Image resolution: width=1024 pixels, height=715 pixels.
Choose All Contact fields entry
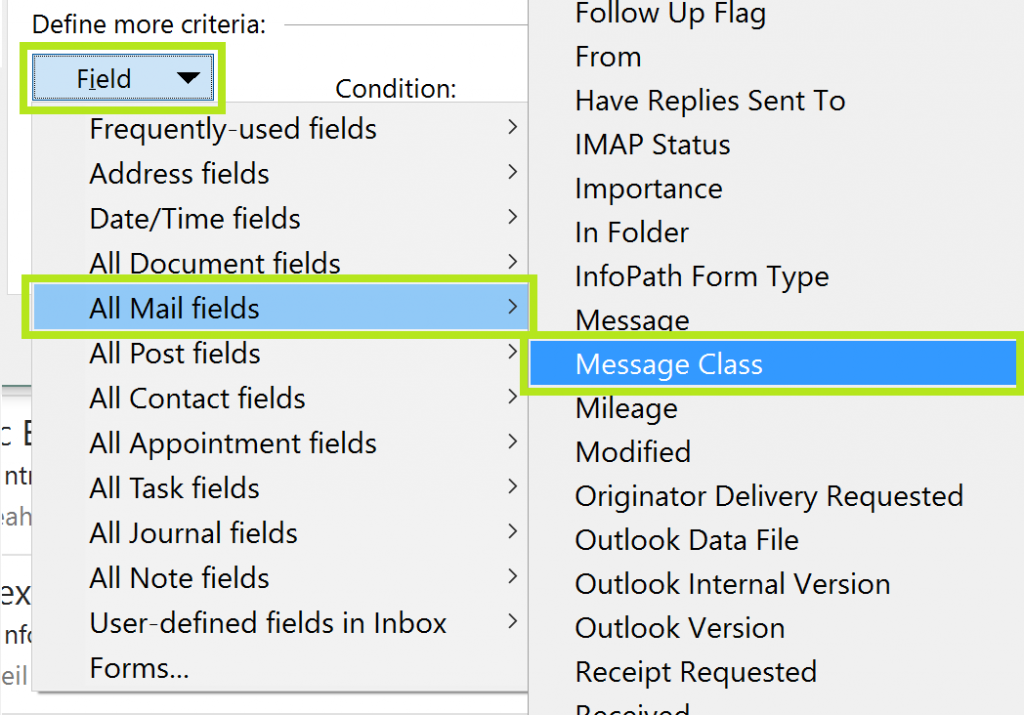(197, 398)
